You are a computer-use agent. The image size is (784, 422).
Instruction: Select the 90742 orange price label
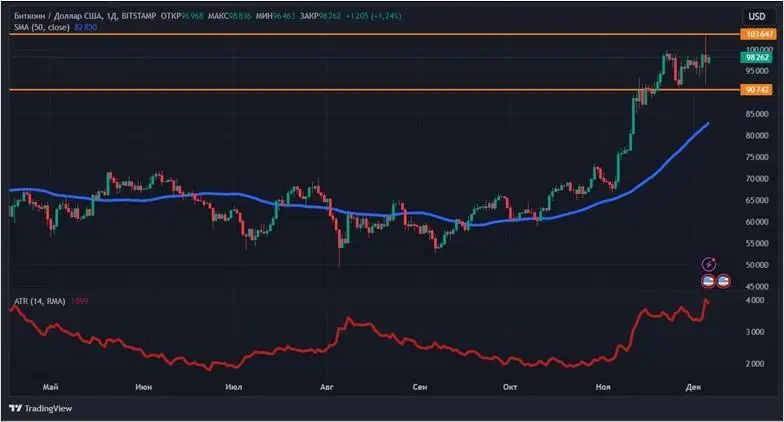point(757,90)
